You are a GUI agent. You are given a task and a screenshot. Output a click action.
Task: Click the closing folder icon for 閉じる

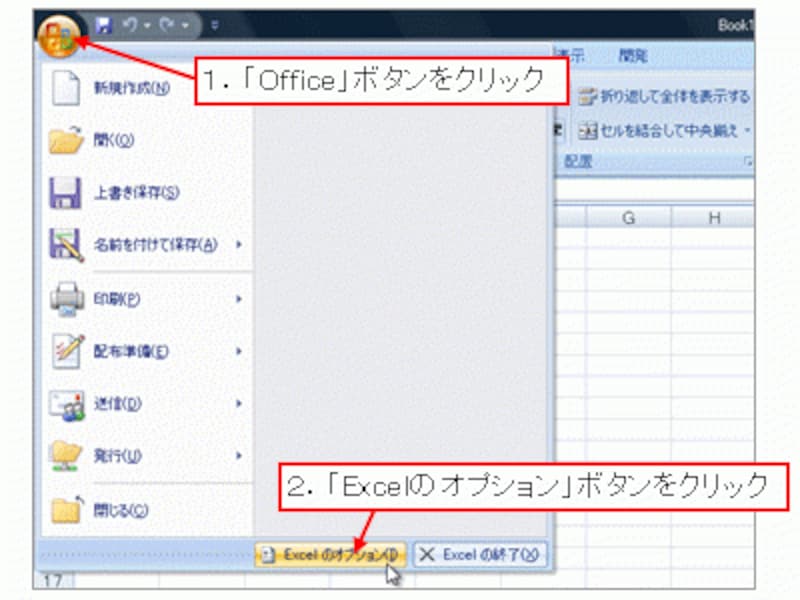67,509
